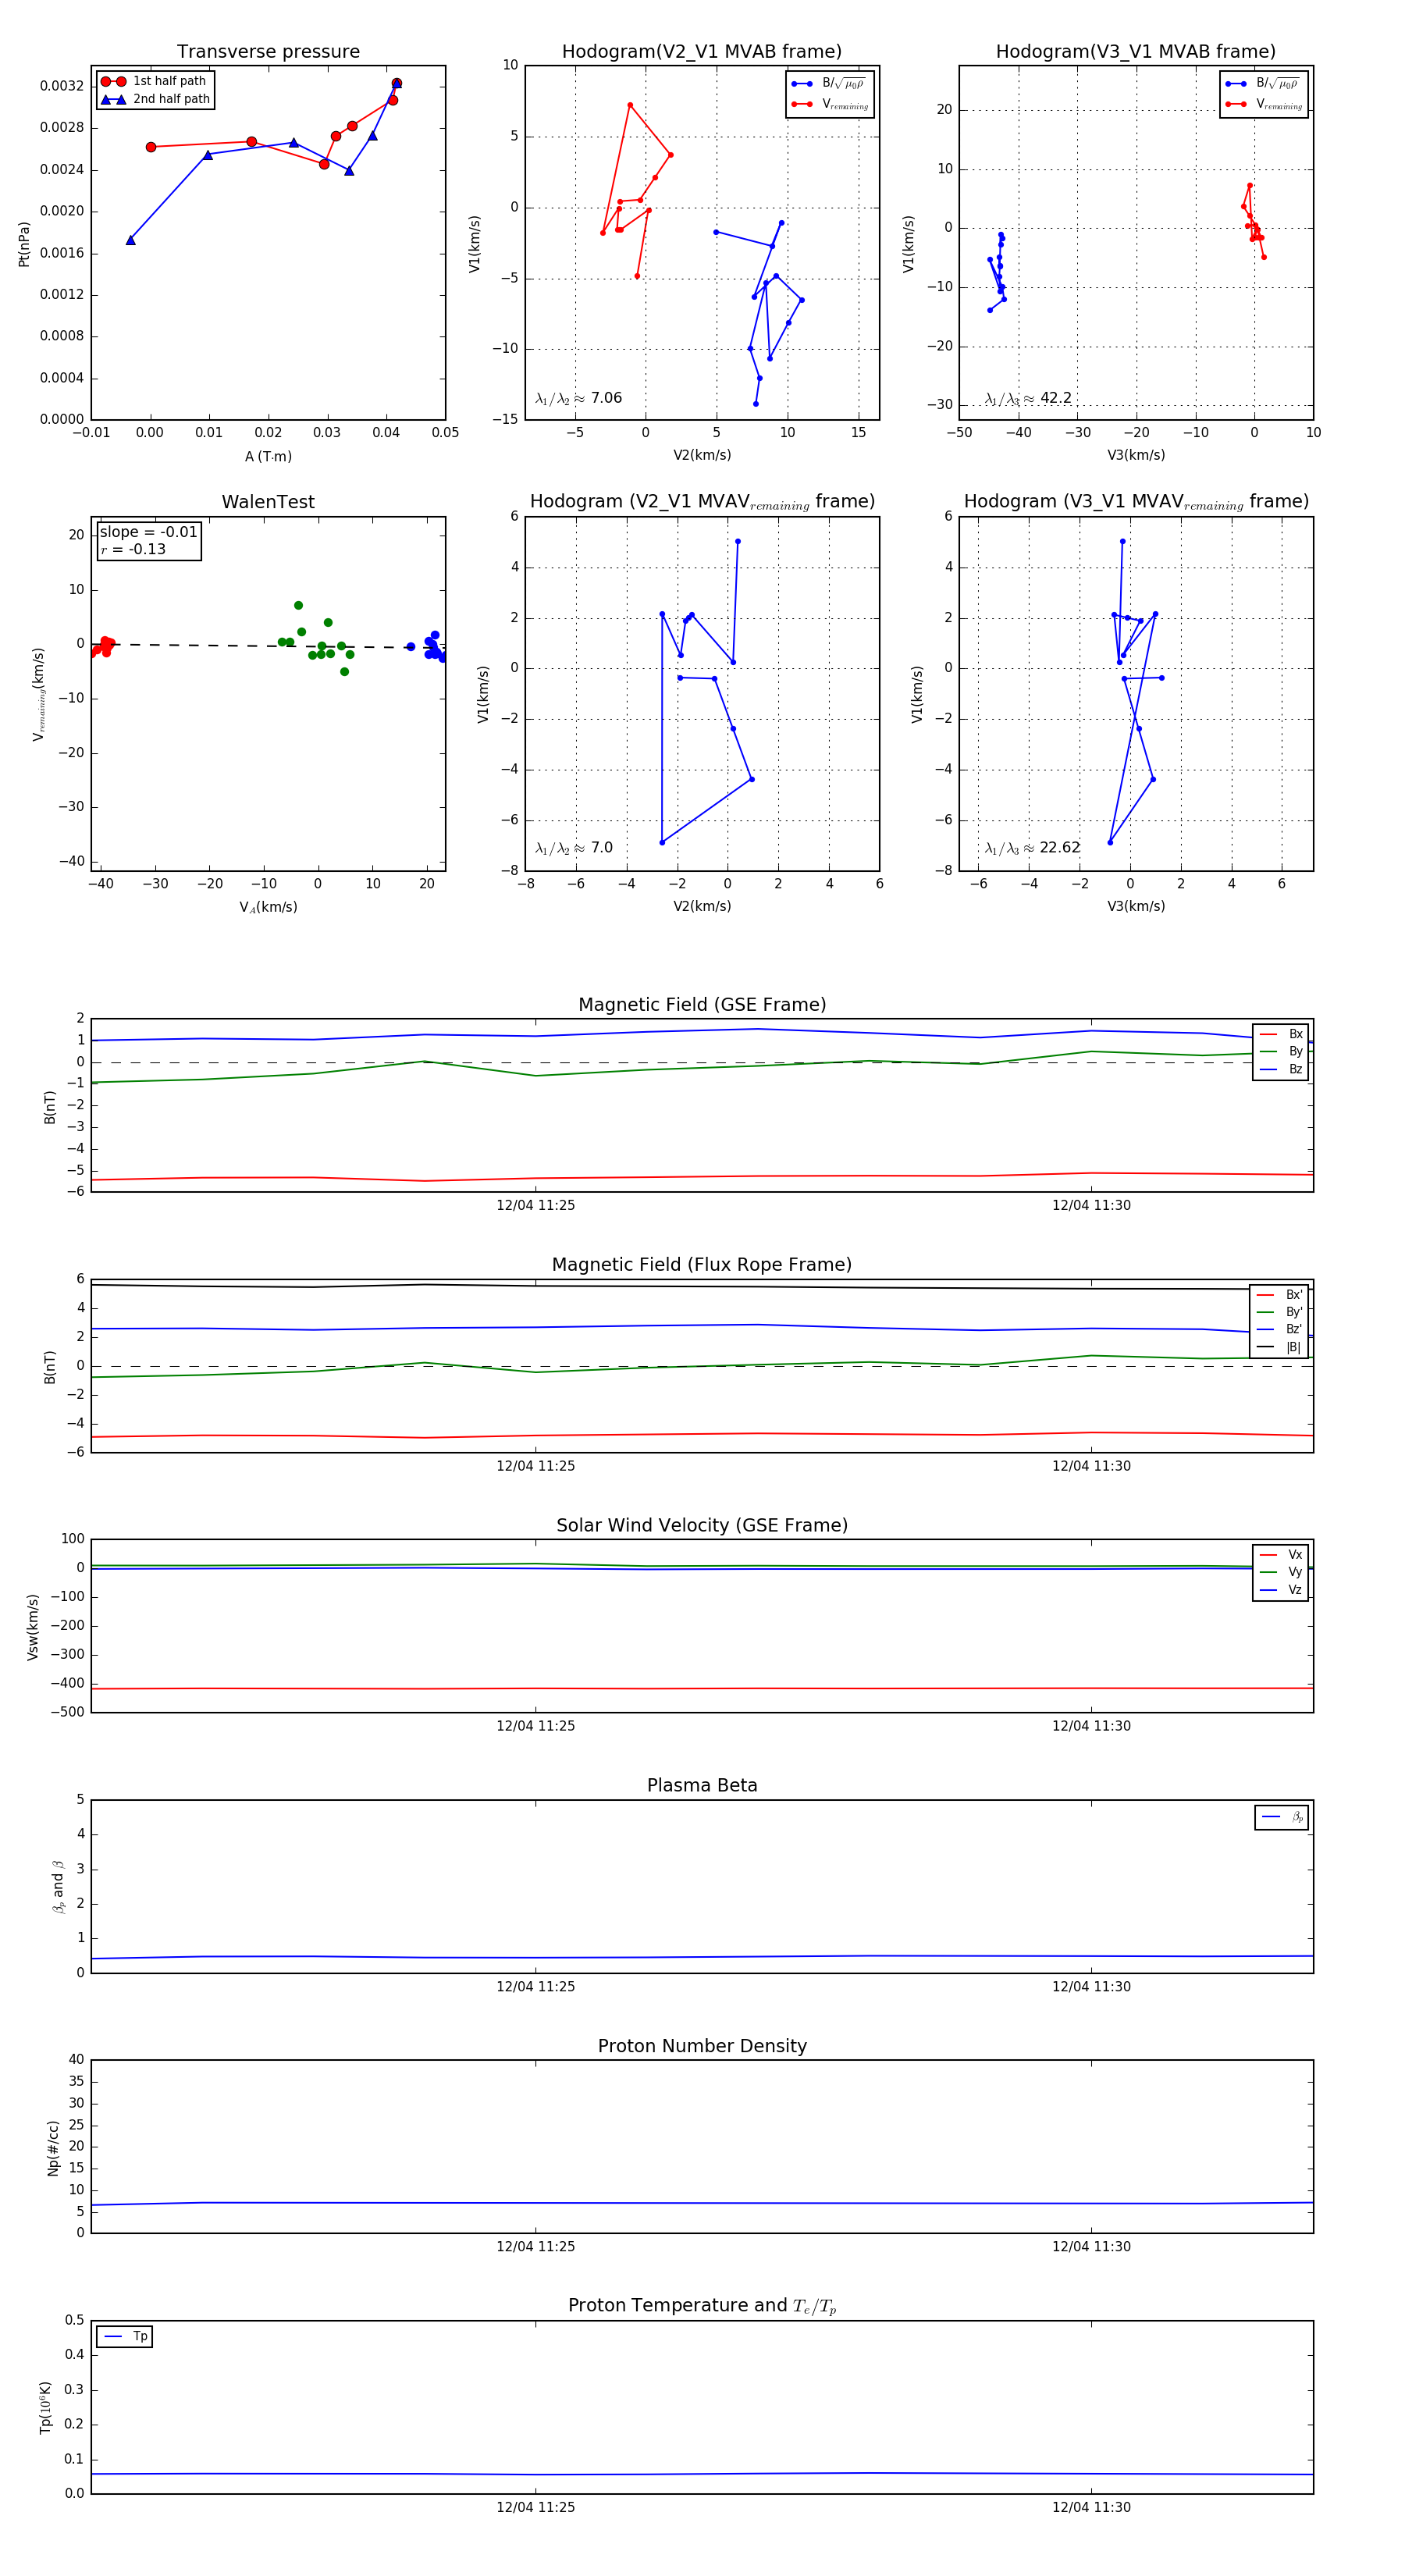Click the 'r = -0.13' annotation
1405x2576 pixels.
pyautogui.click(x=133, y=549)
